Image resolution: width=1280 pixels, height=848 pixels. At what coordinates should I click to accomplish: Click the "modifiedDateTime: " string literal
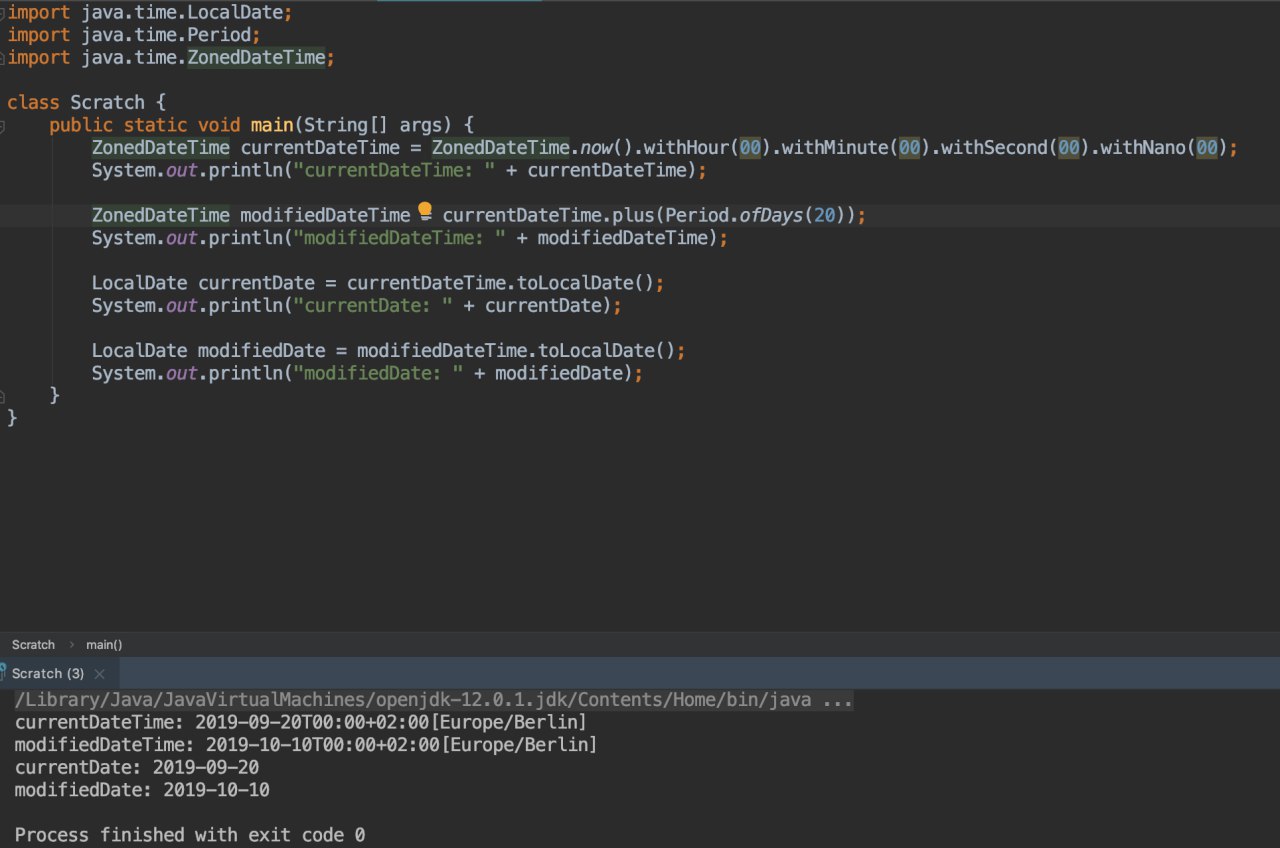click(x=399, y=238)
